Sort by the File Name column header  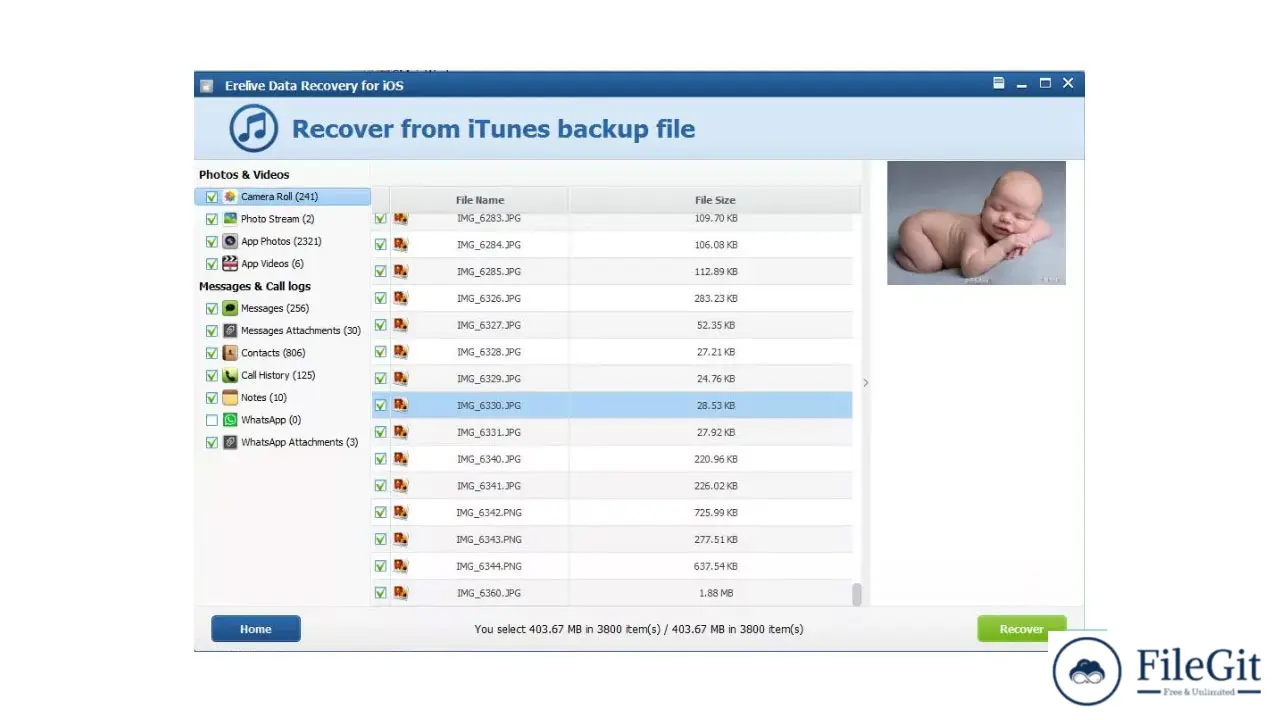pos(480,200)
